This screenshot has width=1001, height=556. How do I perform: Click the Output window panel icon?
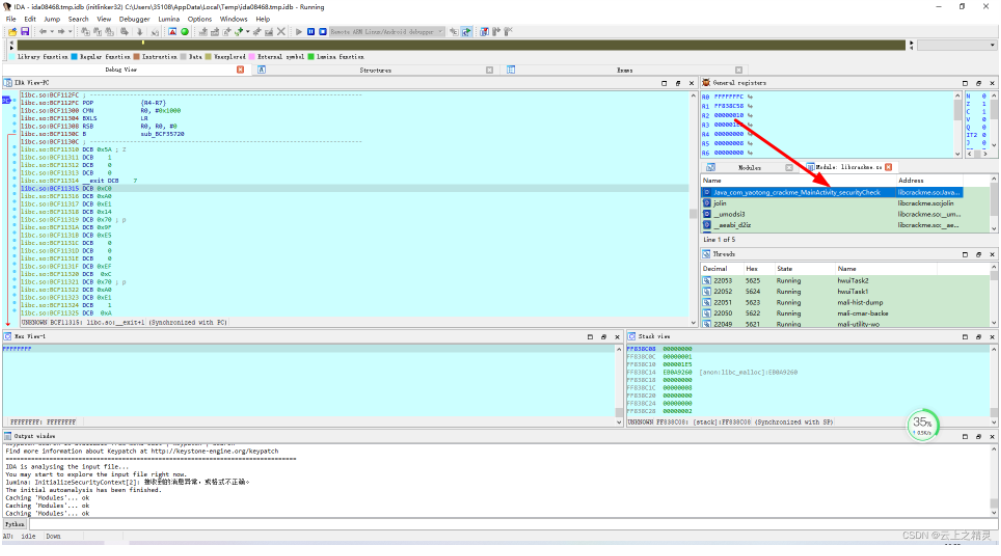pos(8,436)
